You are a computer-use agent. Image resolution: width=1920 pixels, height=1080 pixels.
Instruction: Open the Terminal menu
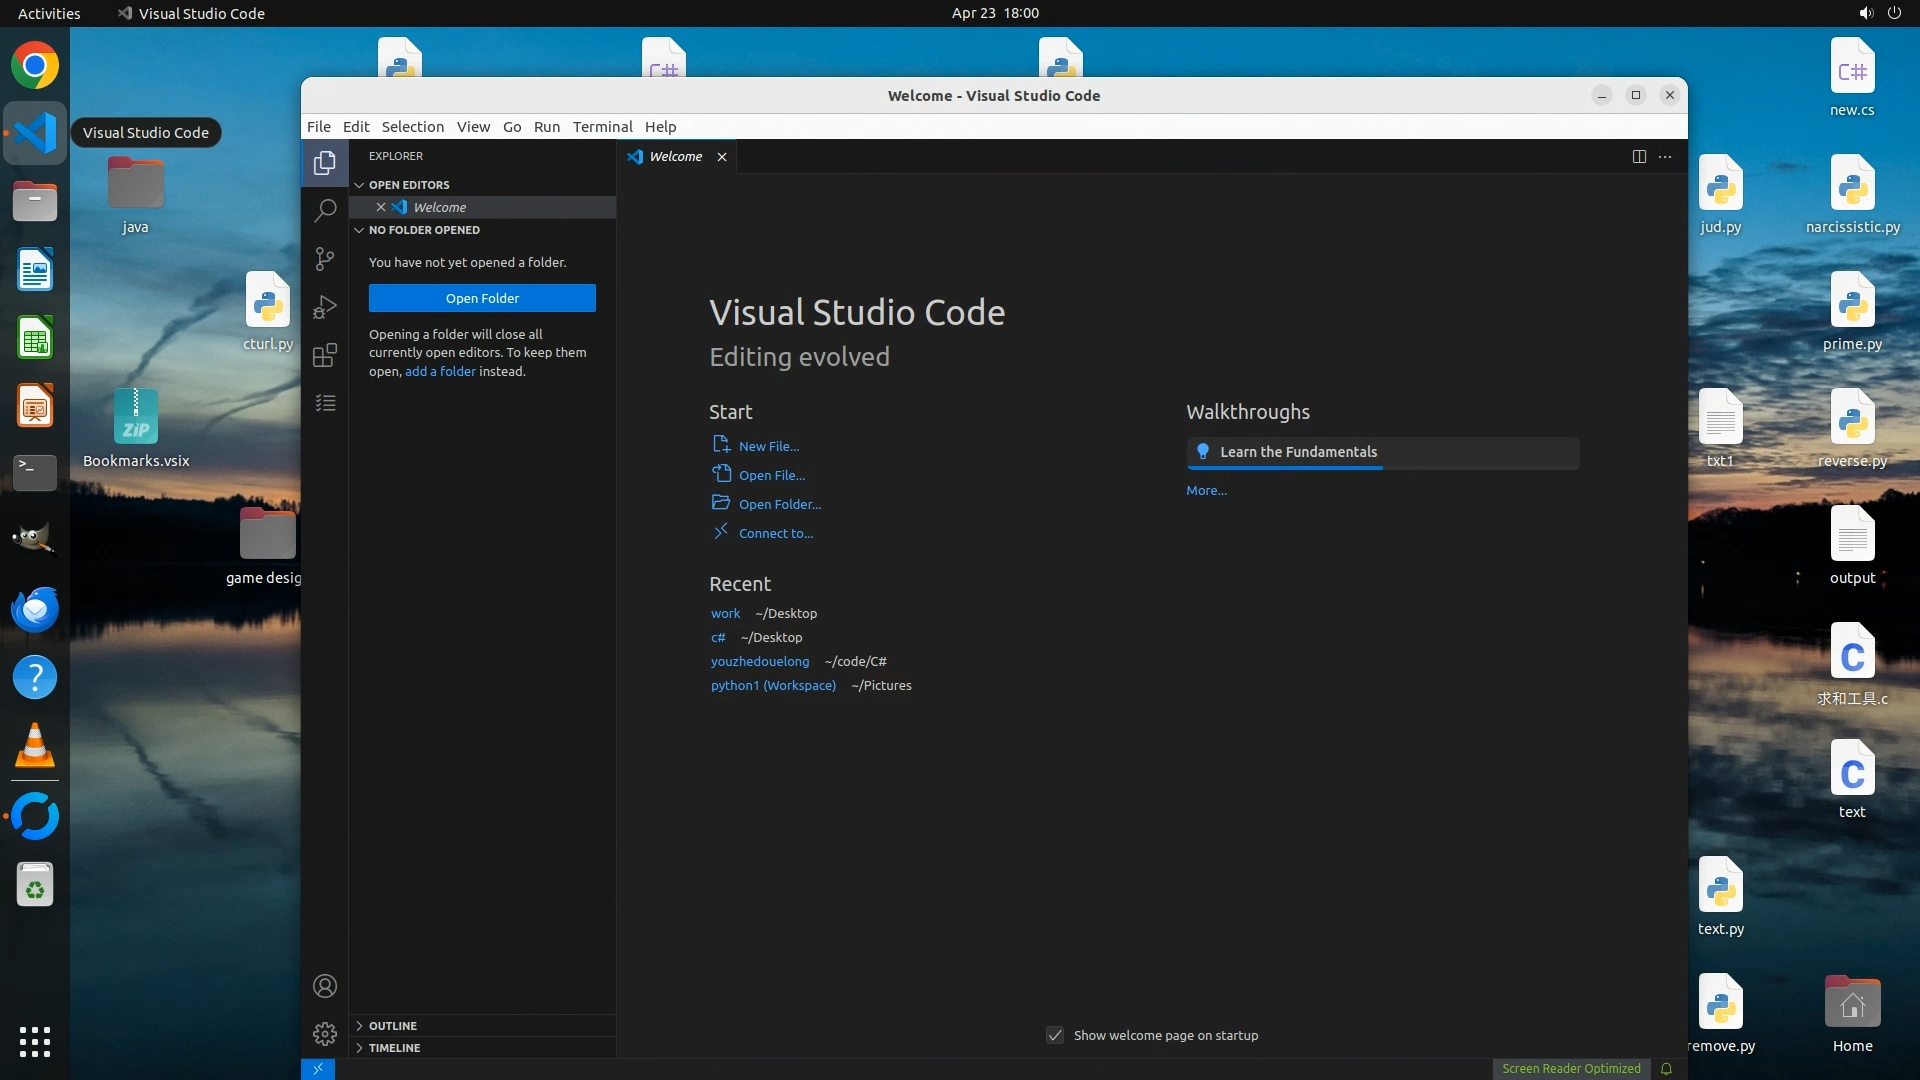(x=602, y=127)
